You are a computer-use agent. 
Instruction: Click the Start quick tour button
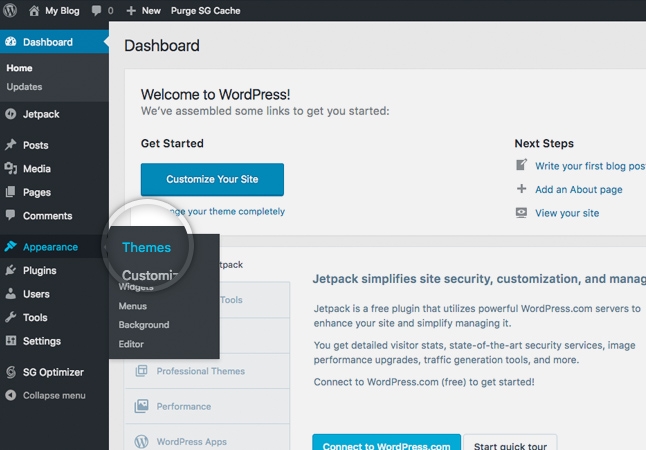pyautogui.click(x=510, y=443)
